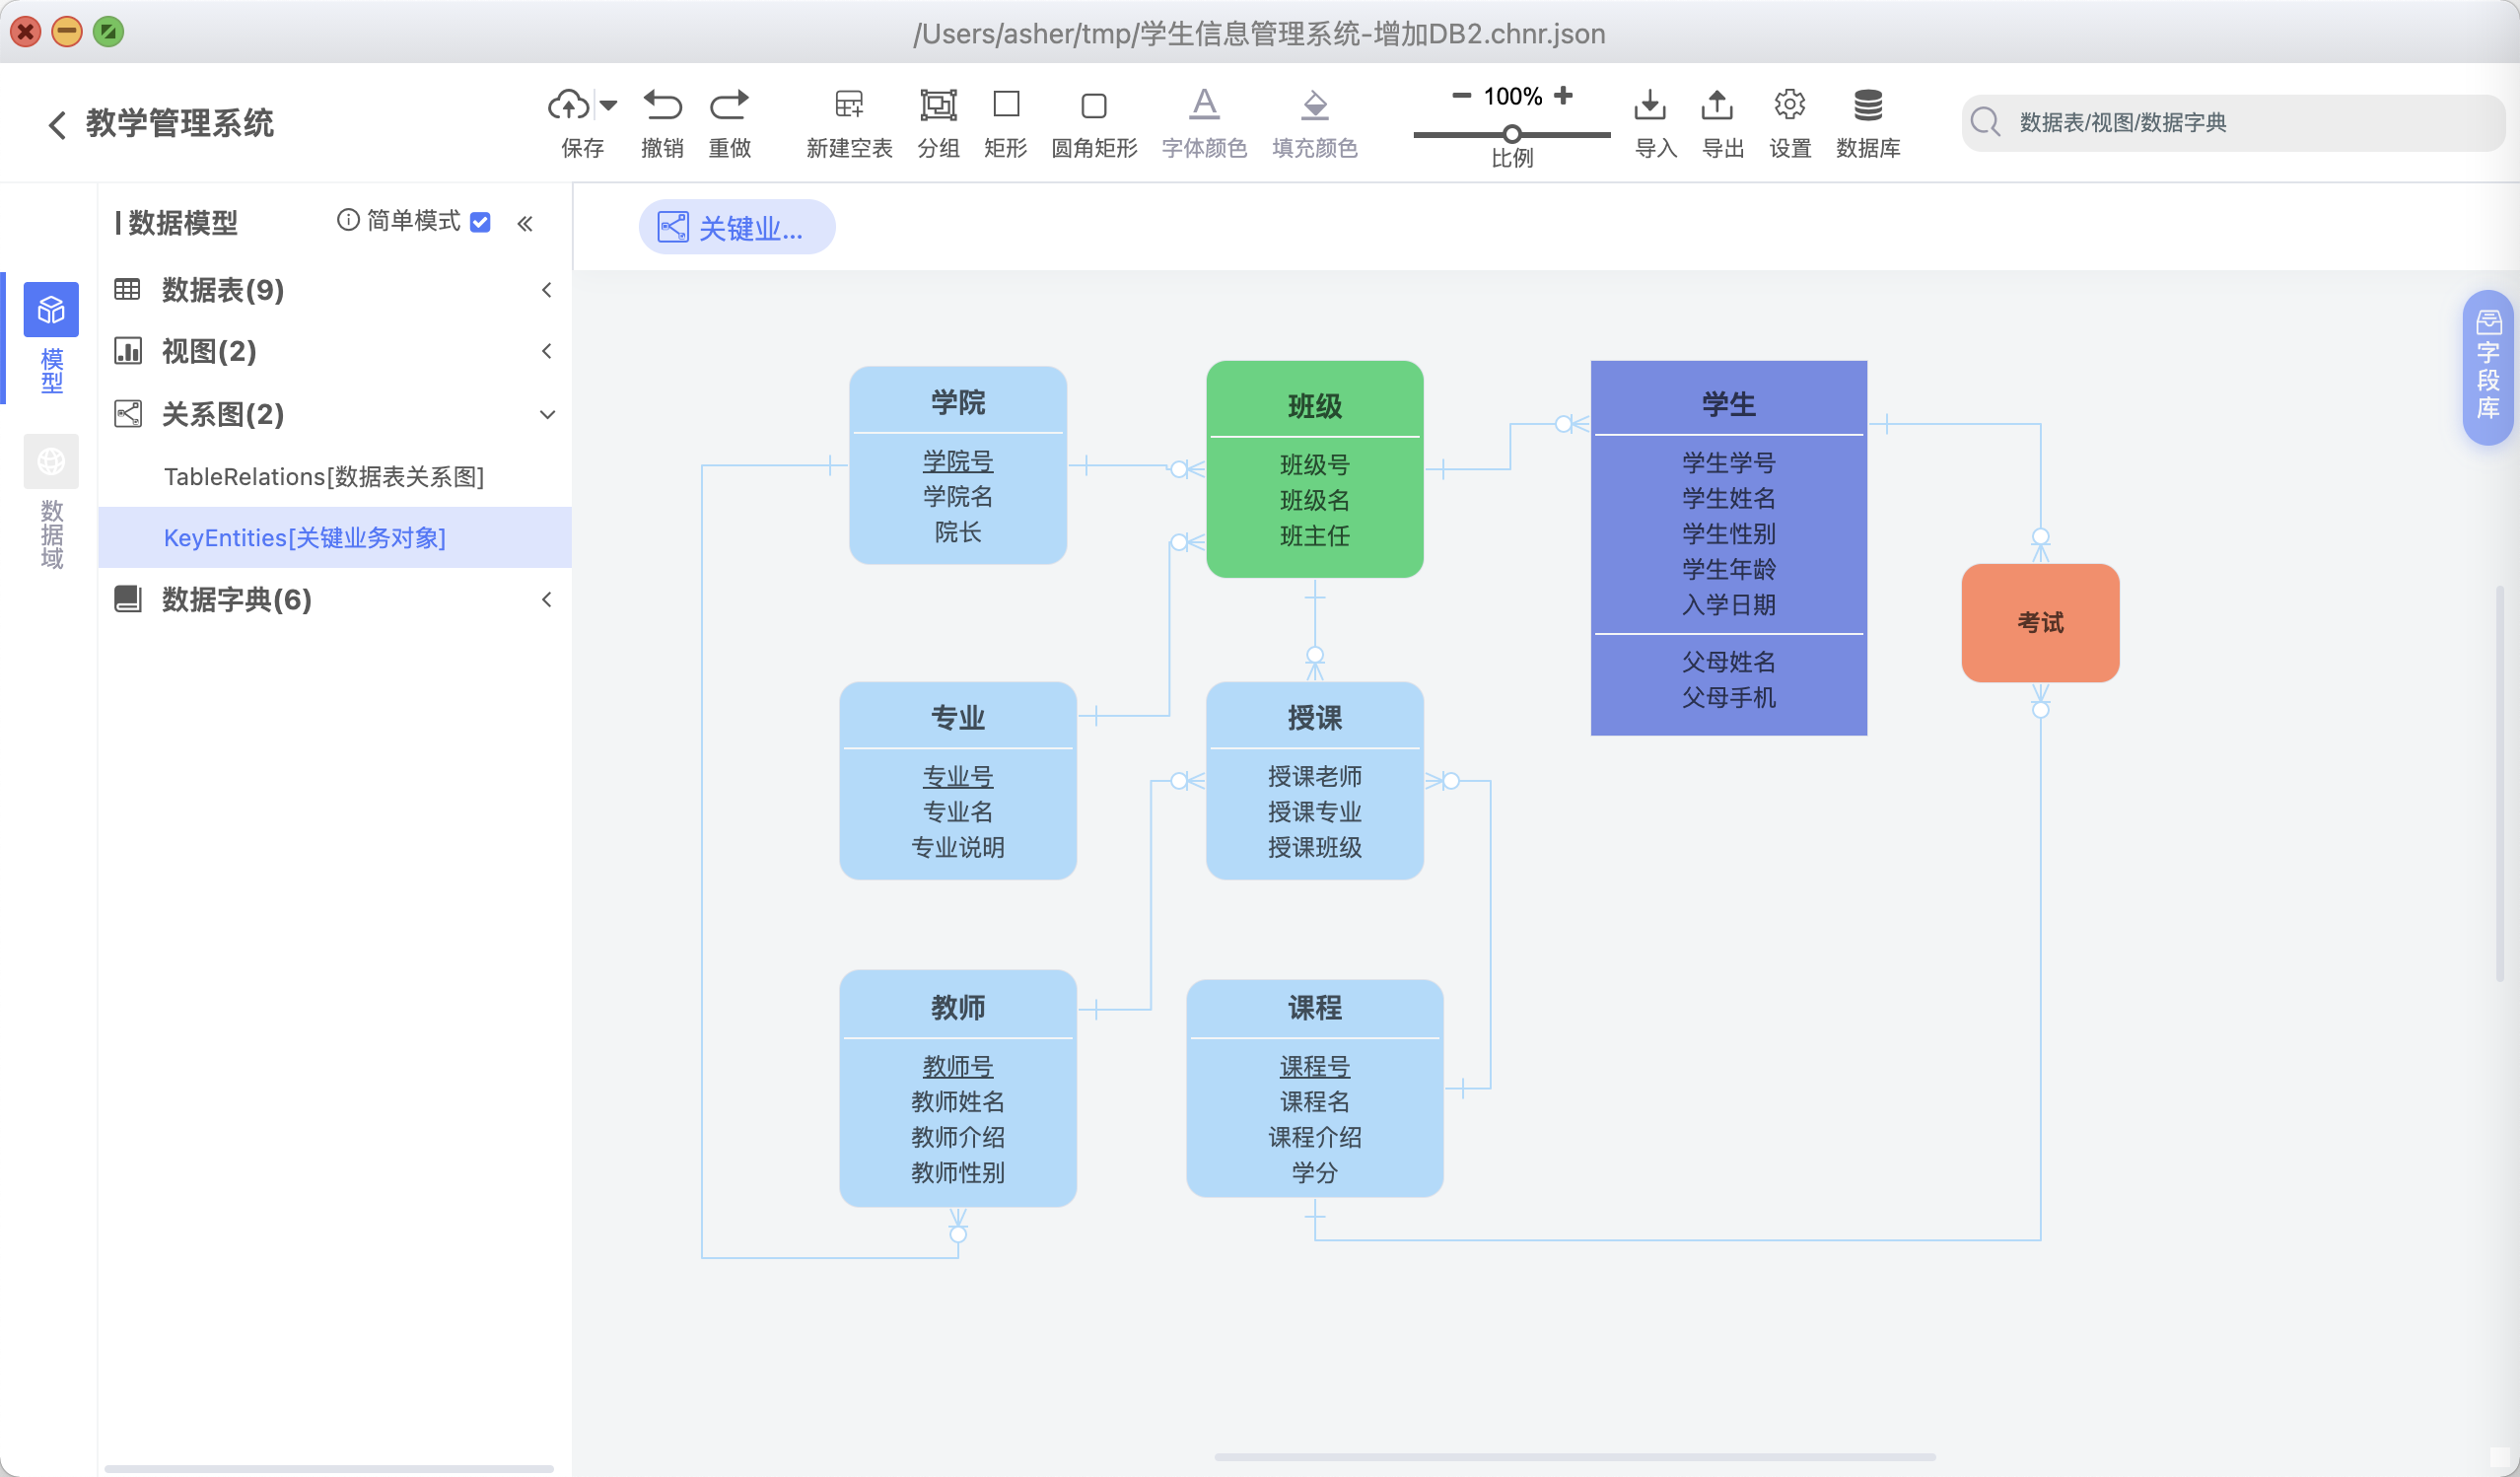Click the 班主任 field in 班级
2520x1477 pixels.
point(1314,535)
